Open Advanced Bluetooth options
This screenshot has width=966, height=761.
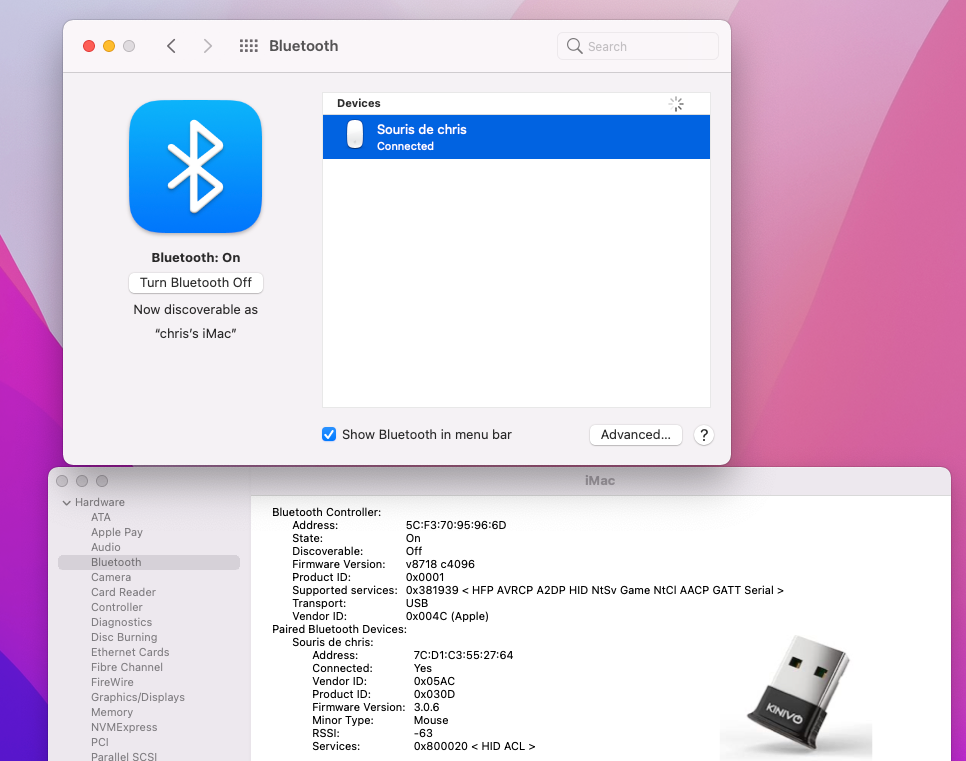[635, 434]
